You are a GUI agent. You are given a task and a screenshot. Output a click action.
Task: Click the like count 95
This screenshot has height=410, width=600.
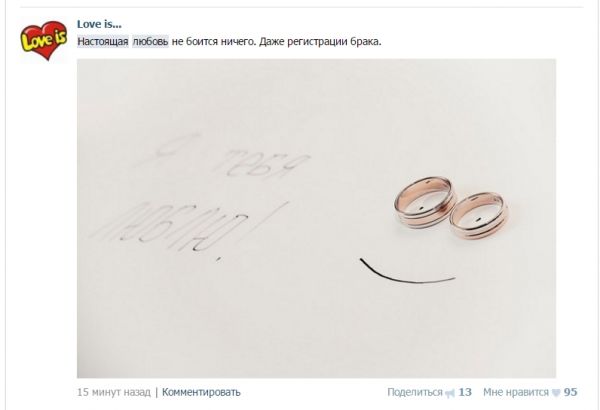[570, 392]
